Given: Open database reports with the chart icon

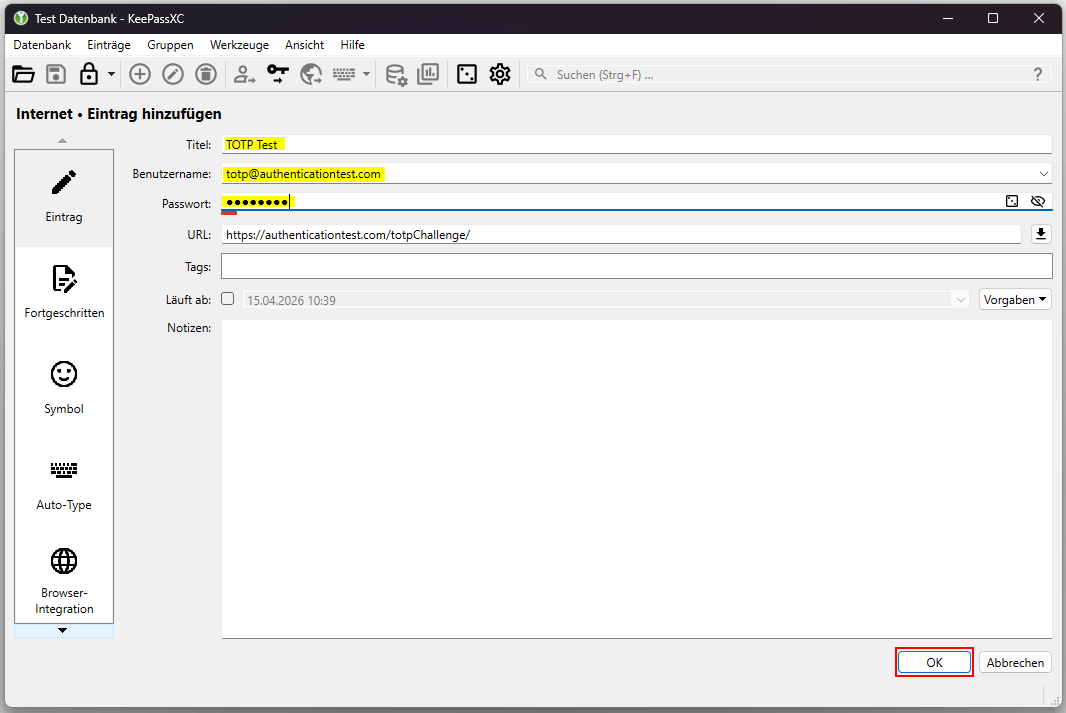Looking at the screenshot, I should (x=428, y=74).
